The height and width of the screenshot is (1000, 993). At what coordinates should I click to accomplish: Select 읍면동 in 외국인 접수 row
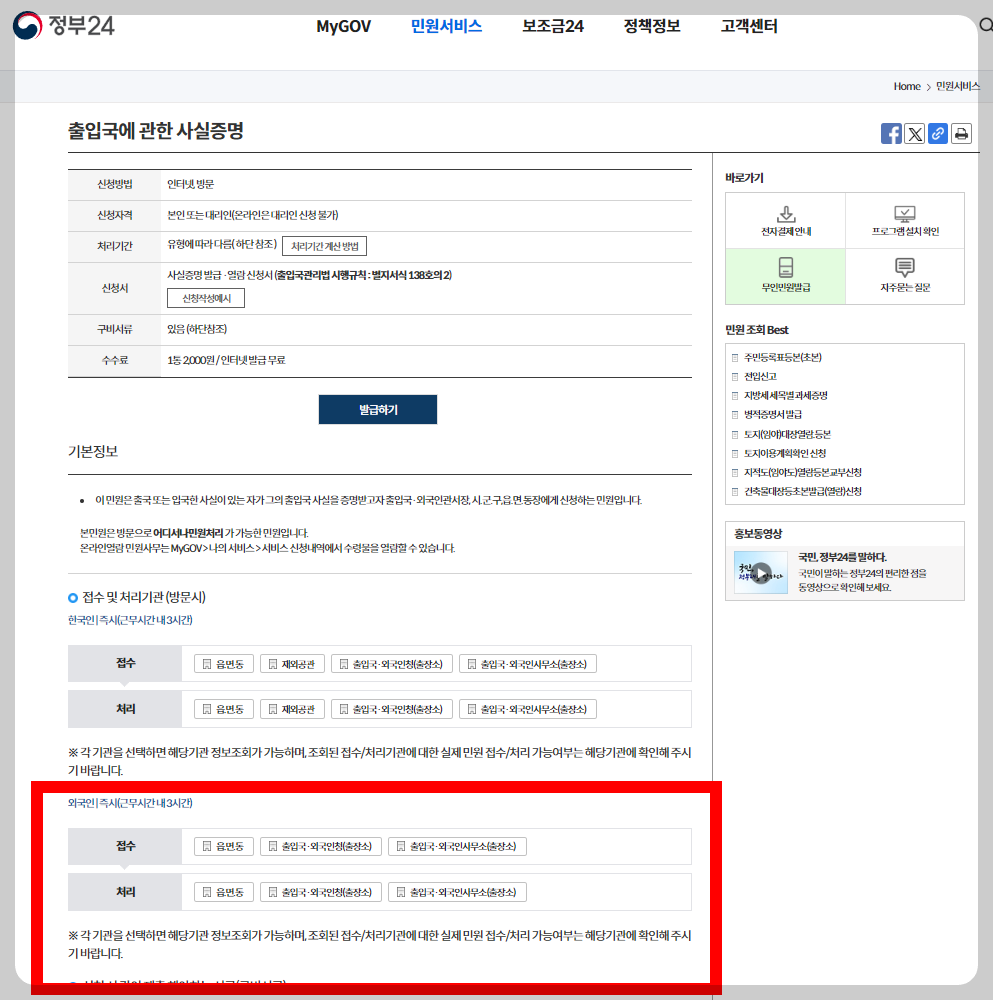click(x=224, y=846)
